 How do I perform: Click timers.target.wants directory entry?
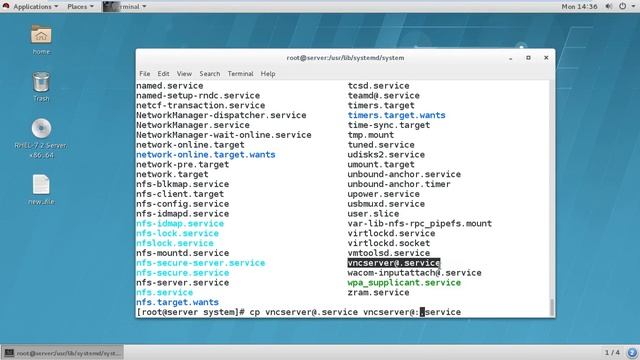(396, 115)
